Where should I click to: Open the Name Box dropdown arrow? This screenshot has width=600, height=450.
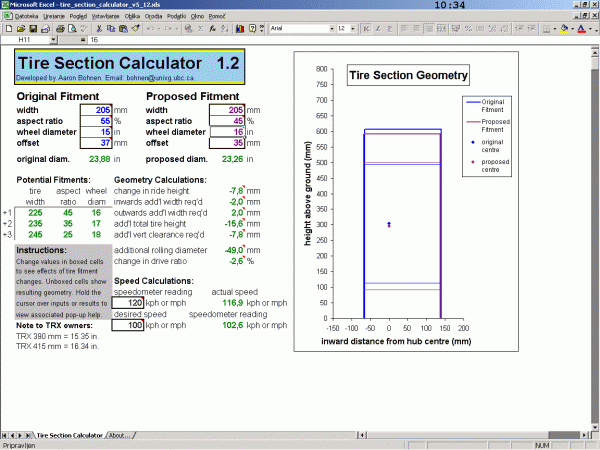point(53,39)
